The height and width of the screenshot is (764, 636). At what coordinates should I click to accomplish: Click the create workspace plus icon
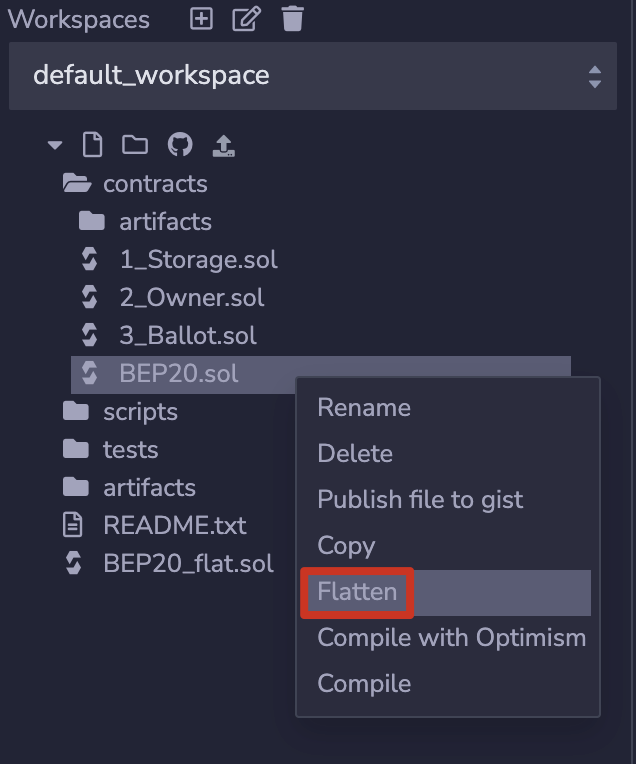202,18
